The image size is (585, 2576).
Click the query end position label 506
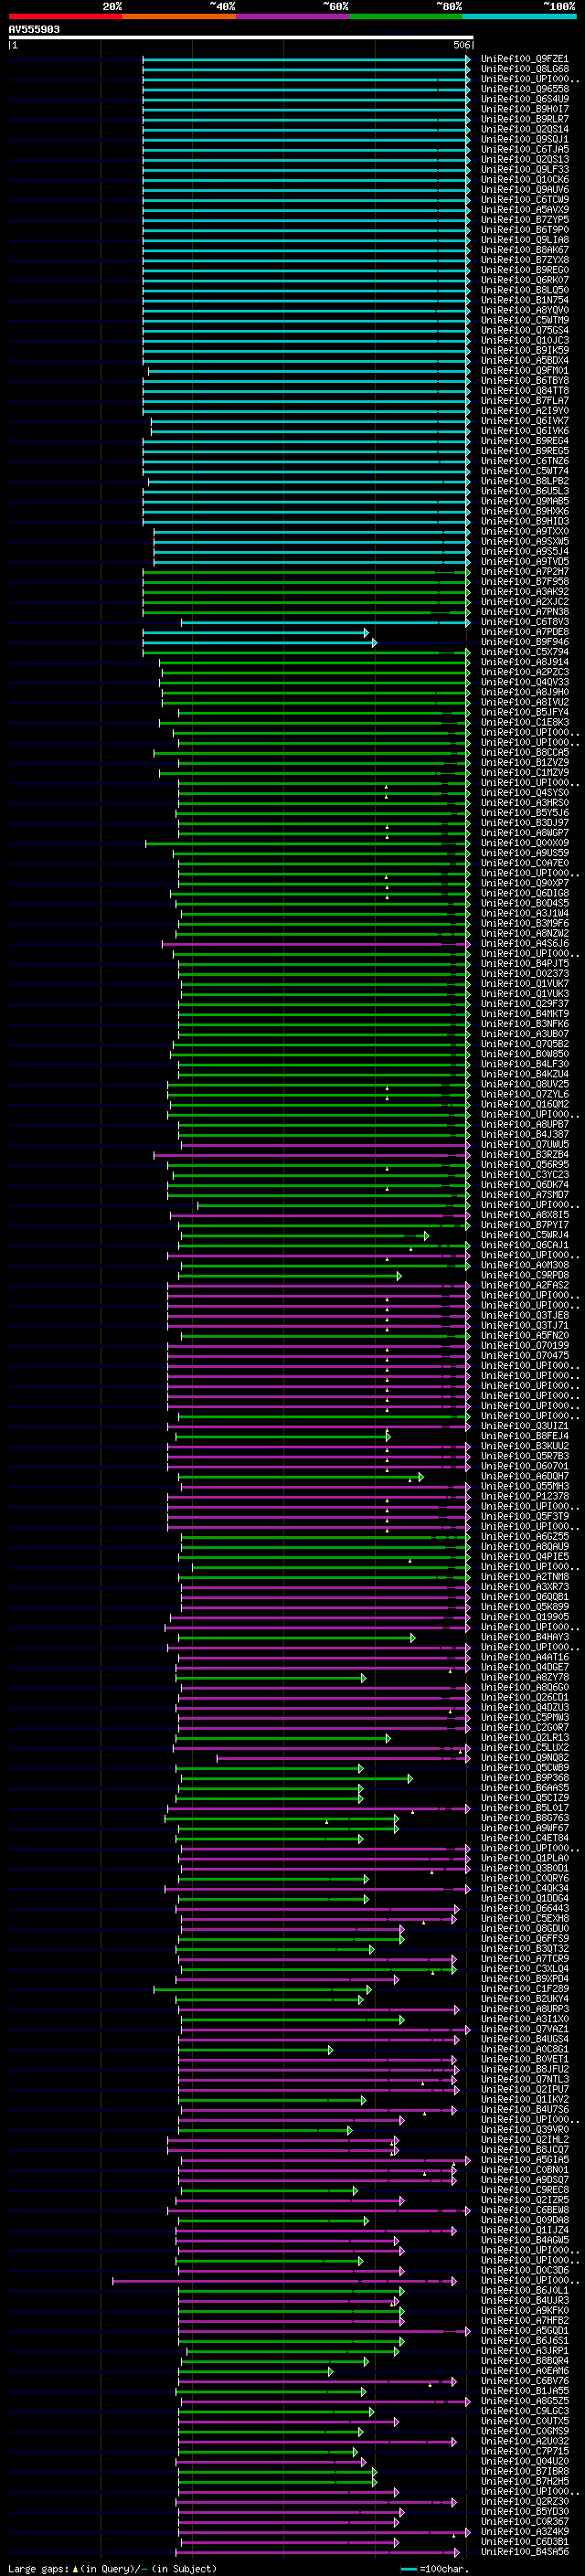tap(461, 45)
